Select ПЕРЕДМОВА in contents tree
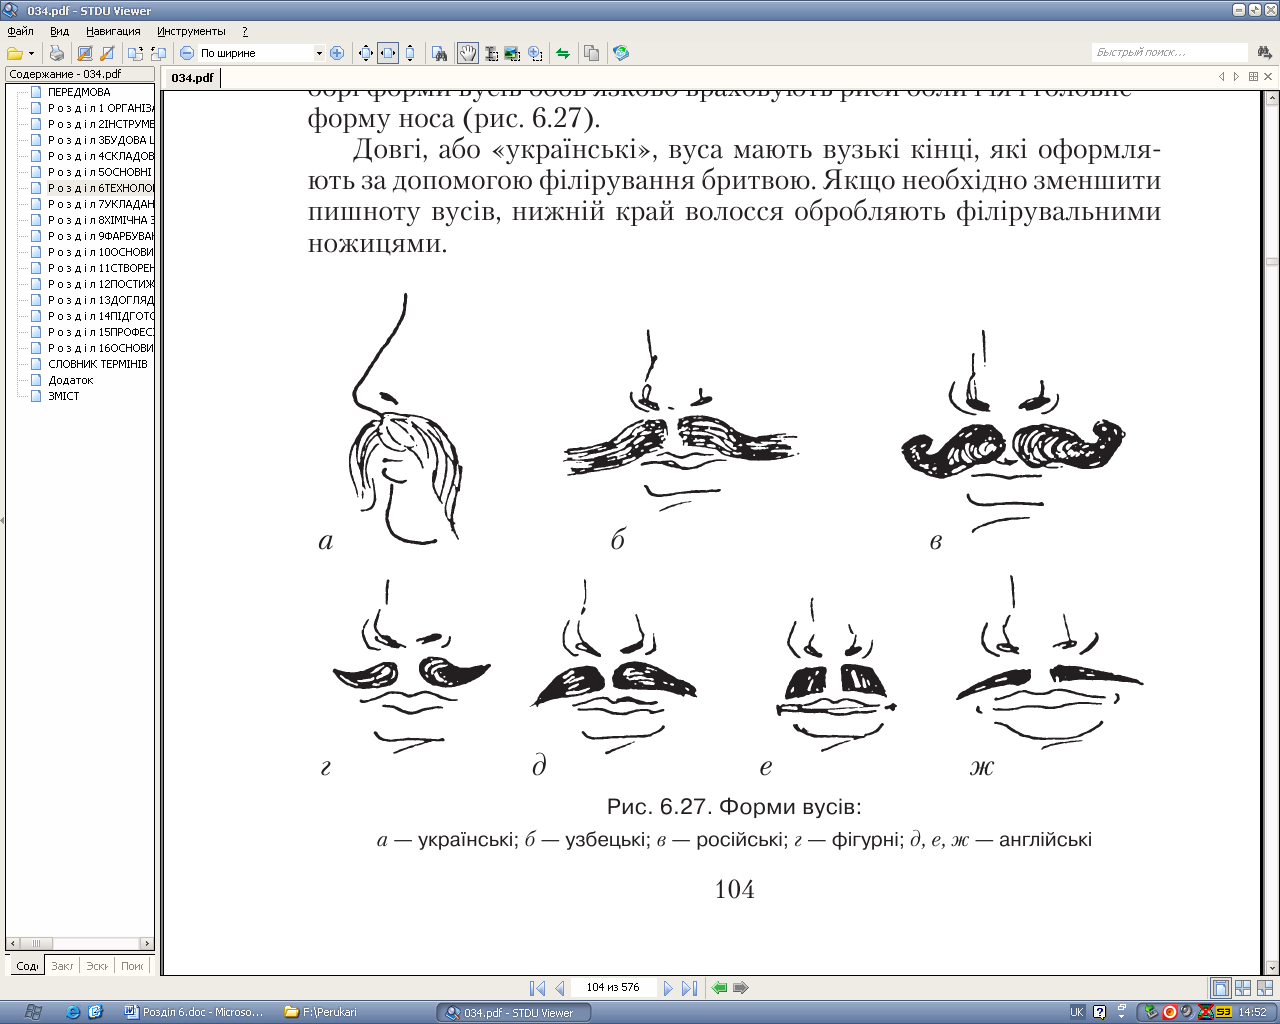The image size is (1280, 1024). tap(79, 92)
